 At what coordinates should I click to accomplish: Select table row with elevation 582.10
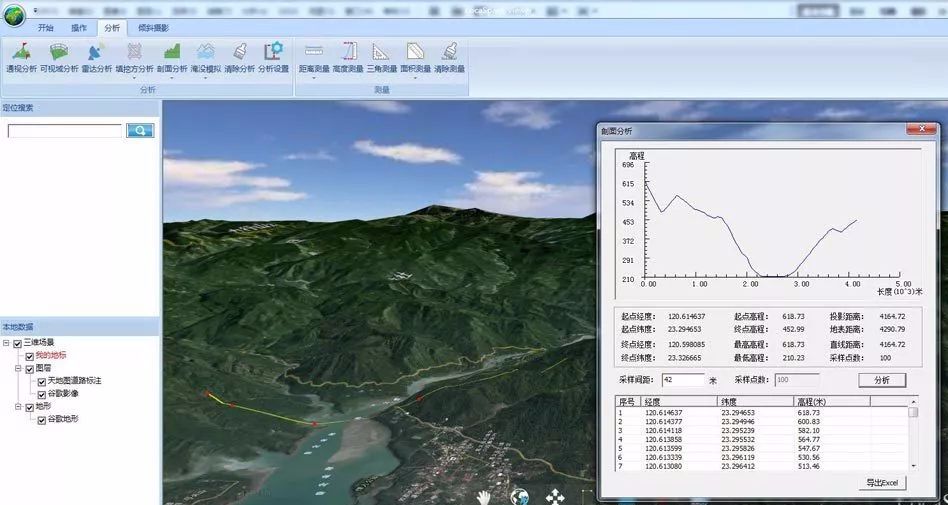tap(761, 431)
